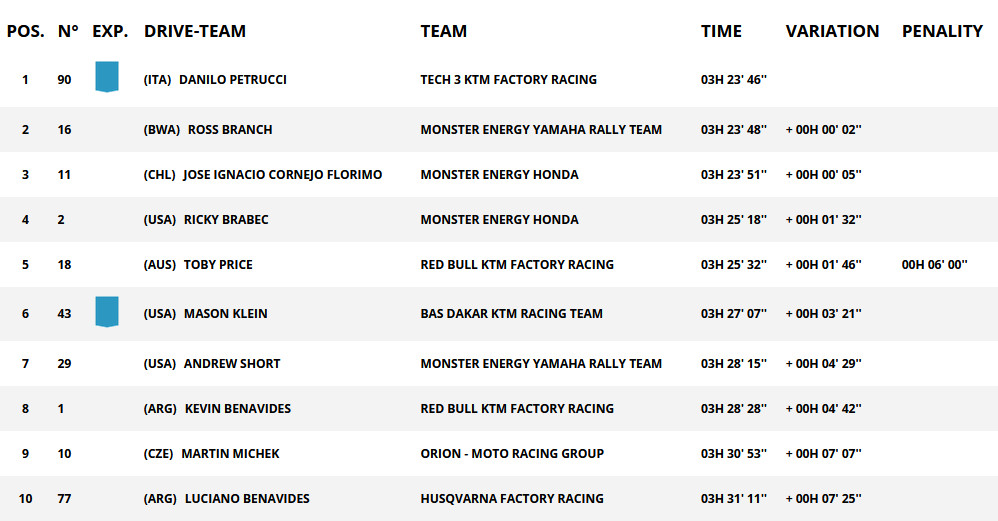Click the Tech 3 KTM Factory Racing team
The width and height of the screenshot is (998, 521).
tap(509, 80)
